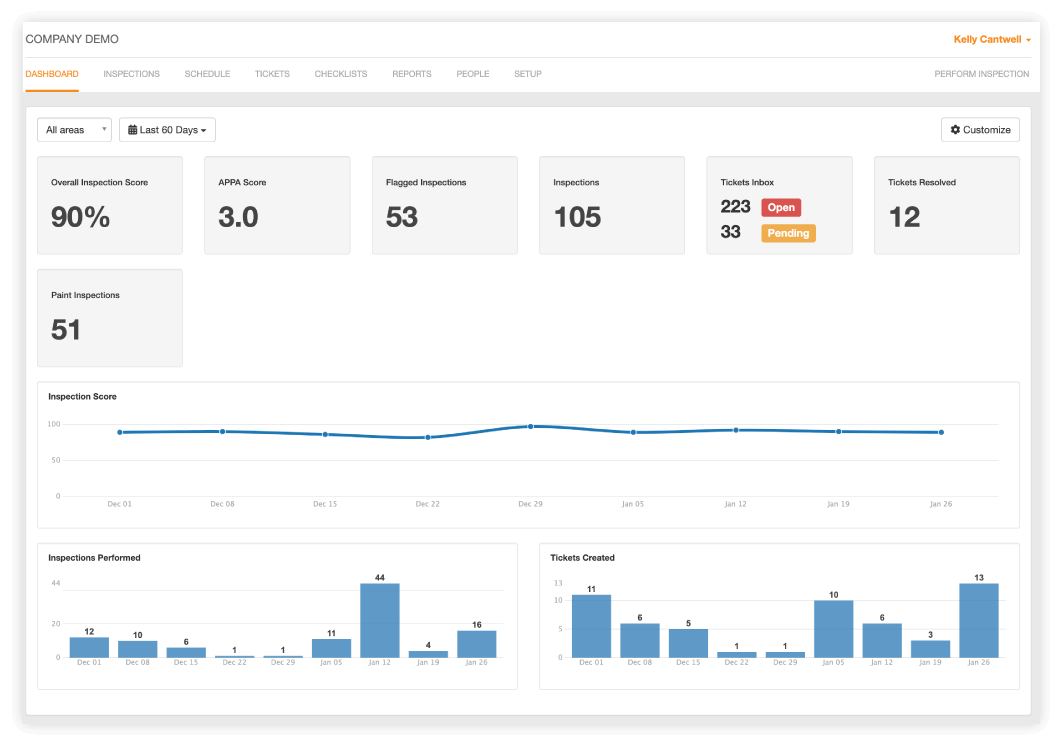Expand the Kelly Cantwell account menu

(x=992, y=39)
